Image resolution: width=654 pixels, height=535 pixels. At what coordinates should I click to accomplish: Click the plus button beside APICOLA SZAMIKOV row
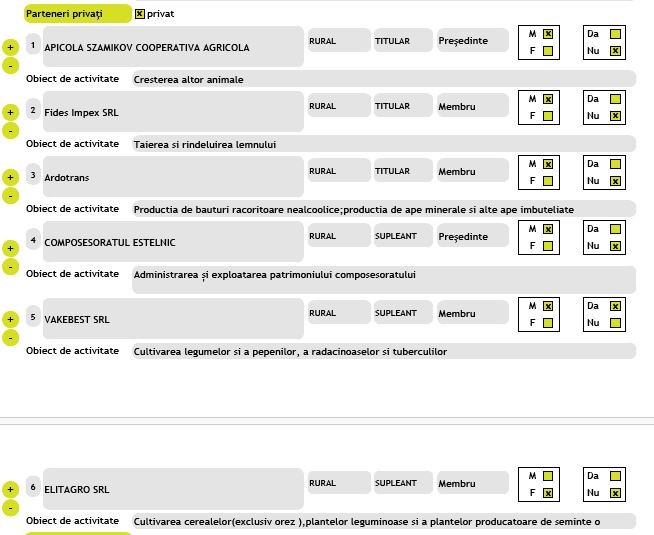[10, 47]
